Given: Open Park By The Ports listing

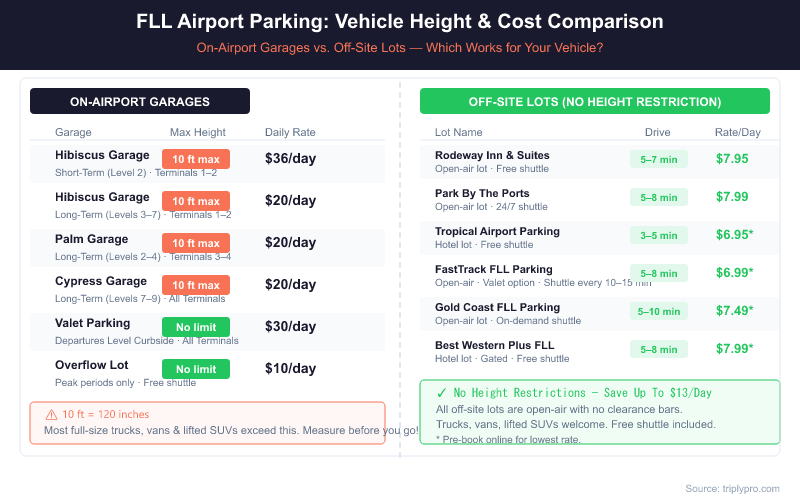Looking at the screenshot, I should coord(482,193).
